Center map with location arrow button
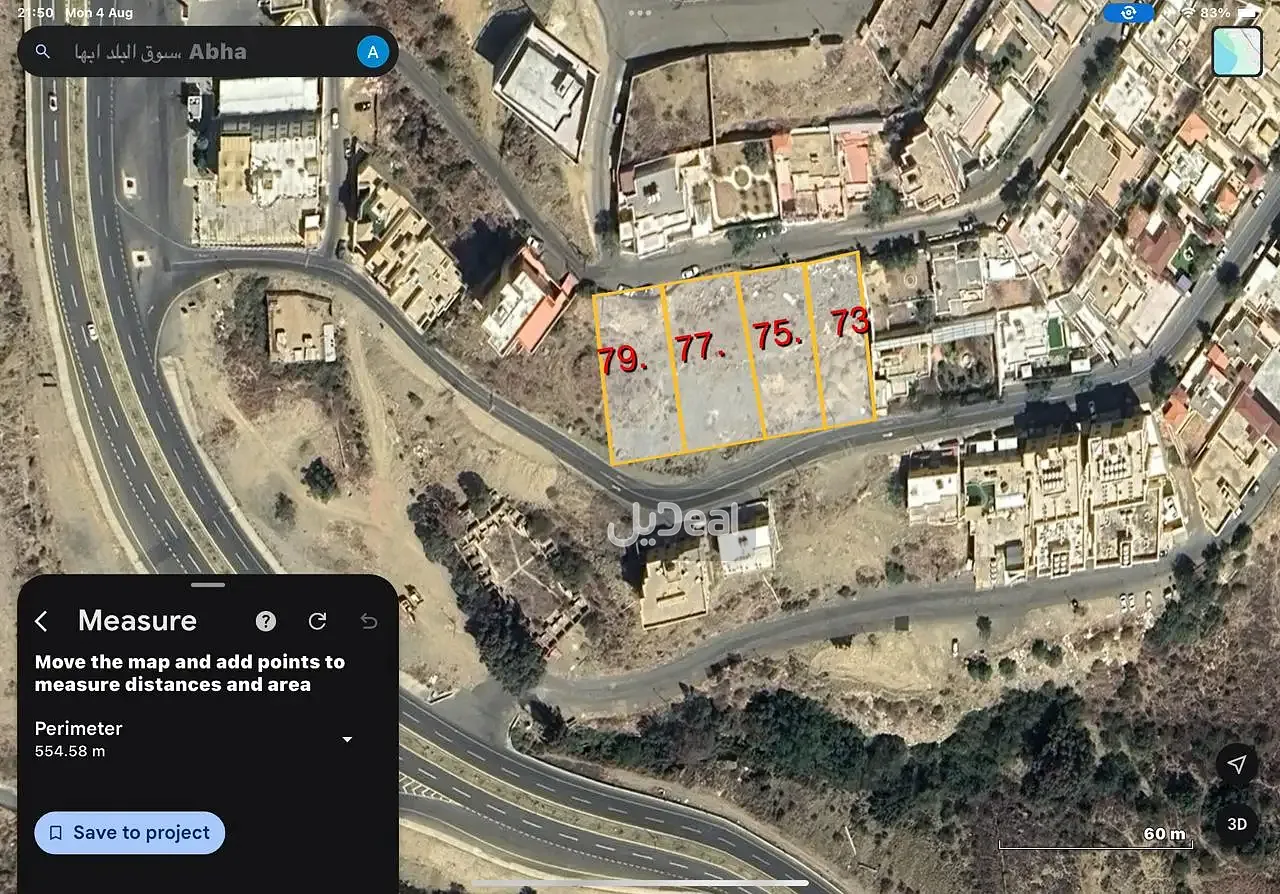1280x894 pixels. 1237,764
